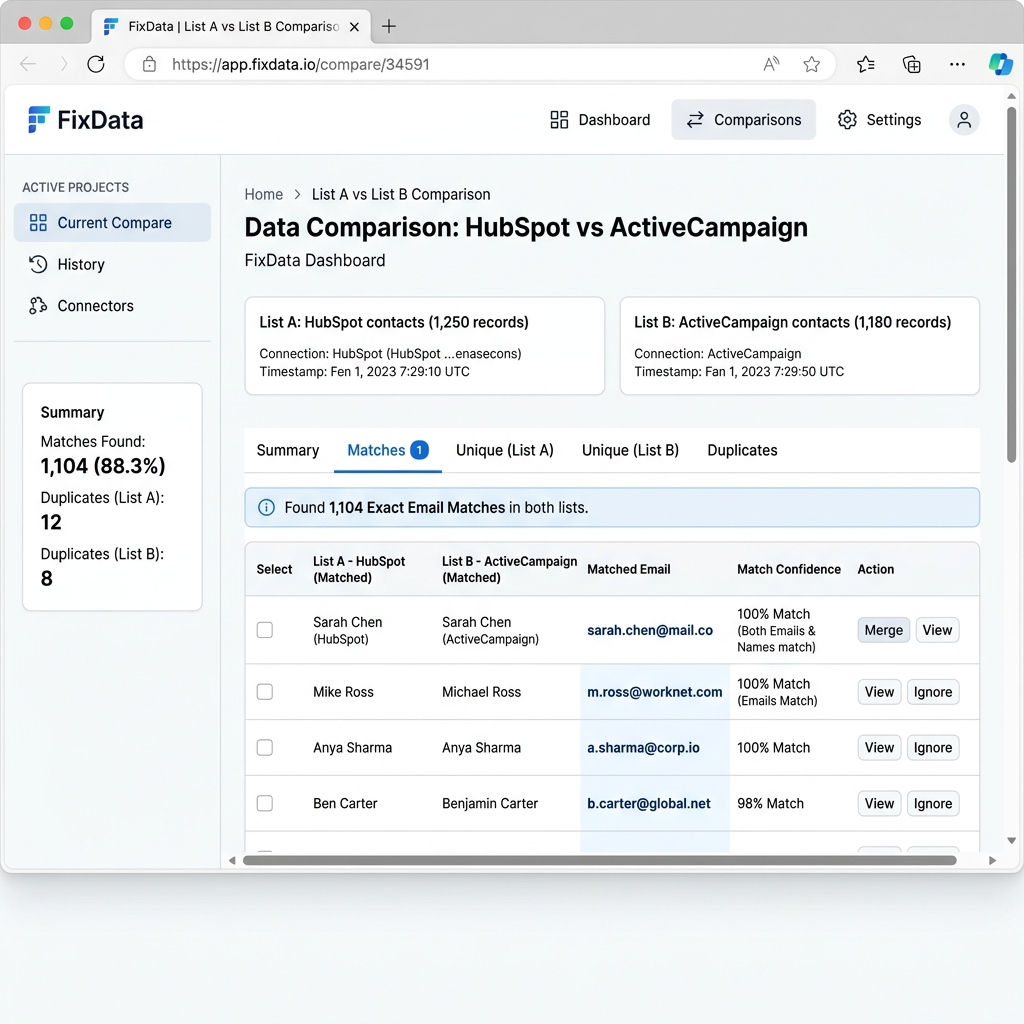Open the Favorites list icon

coord(866,64)
